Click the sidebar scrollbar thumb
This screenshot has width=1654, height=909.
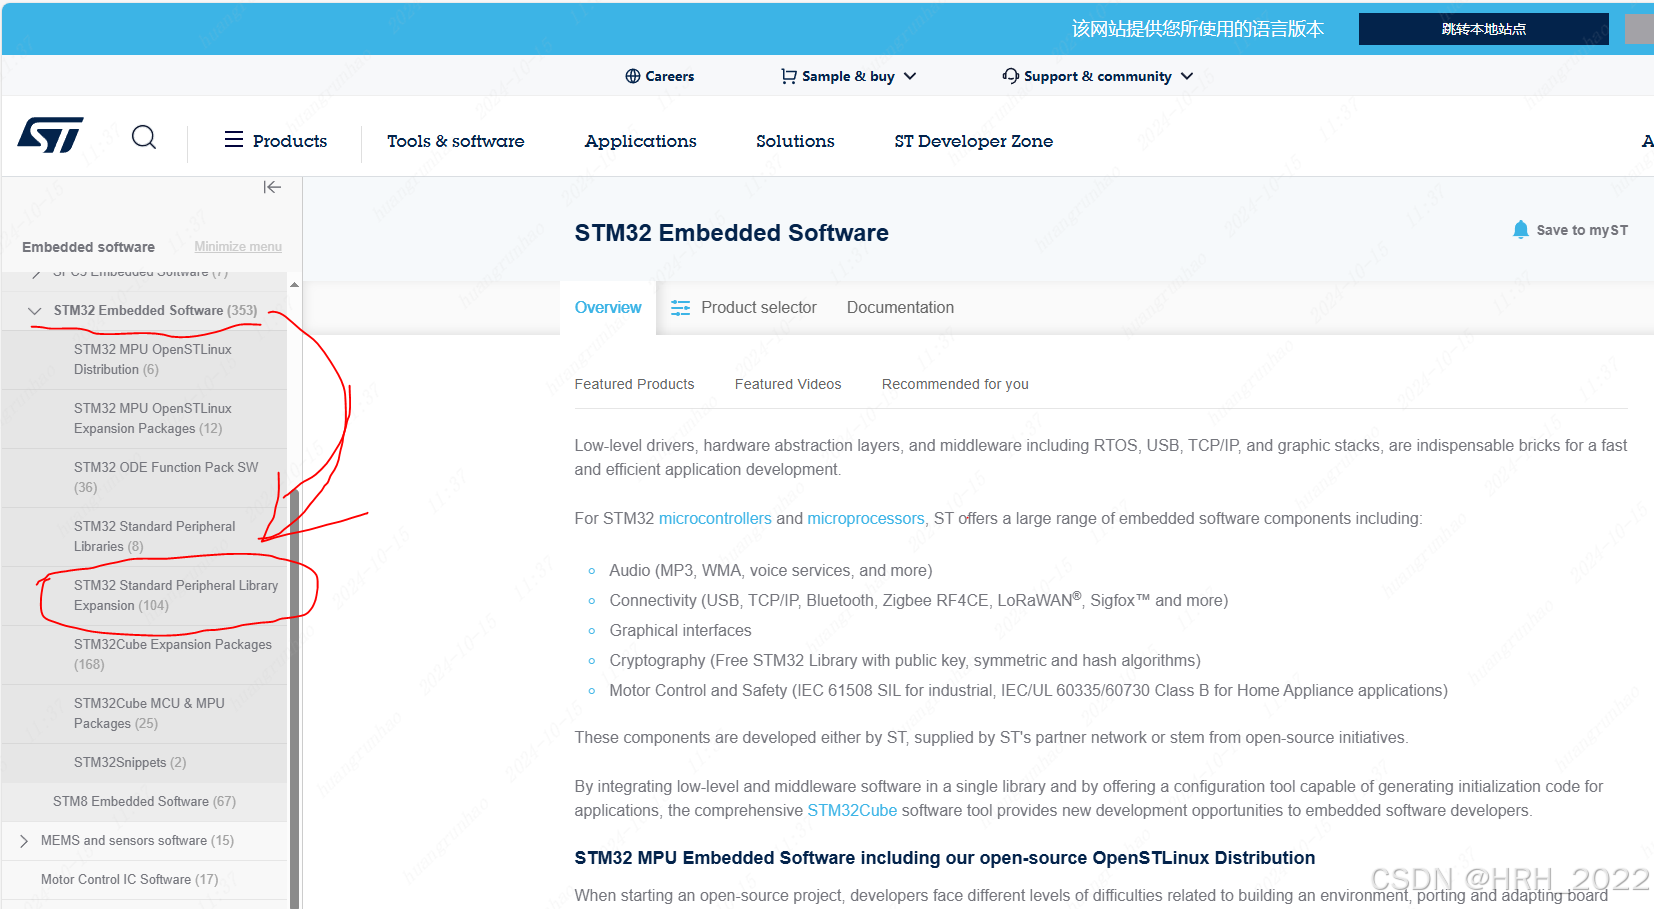tap(295, 700)
